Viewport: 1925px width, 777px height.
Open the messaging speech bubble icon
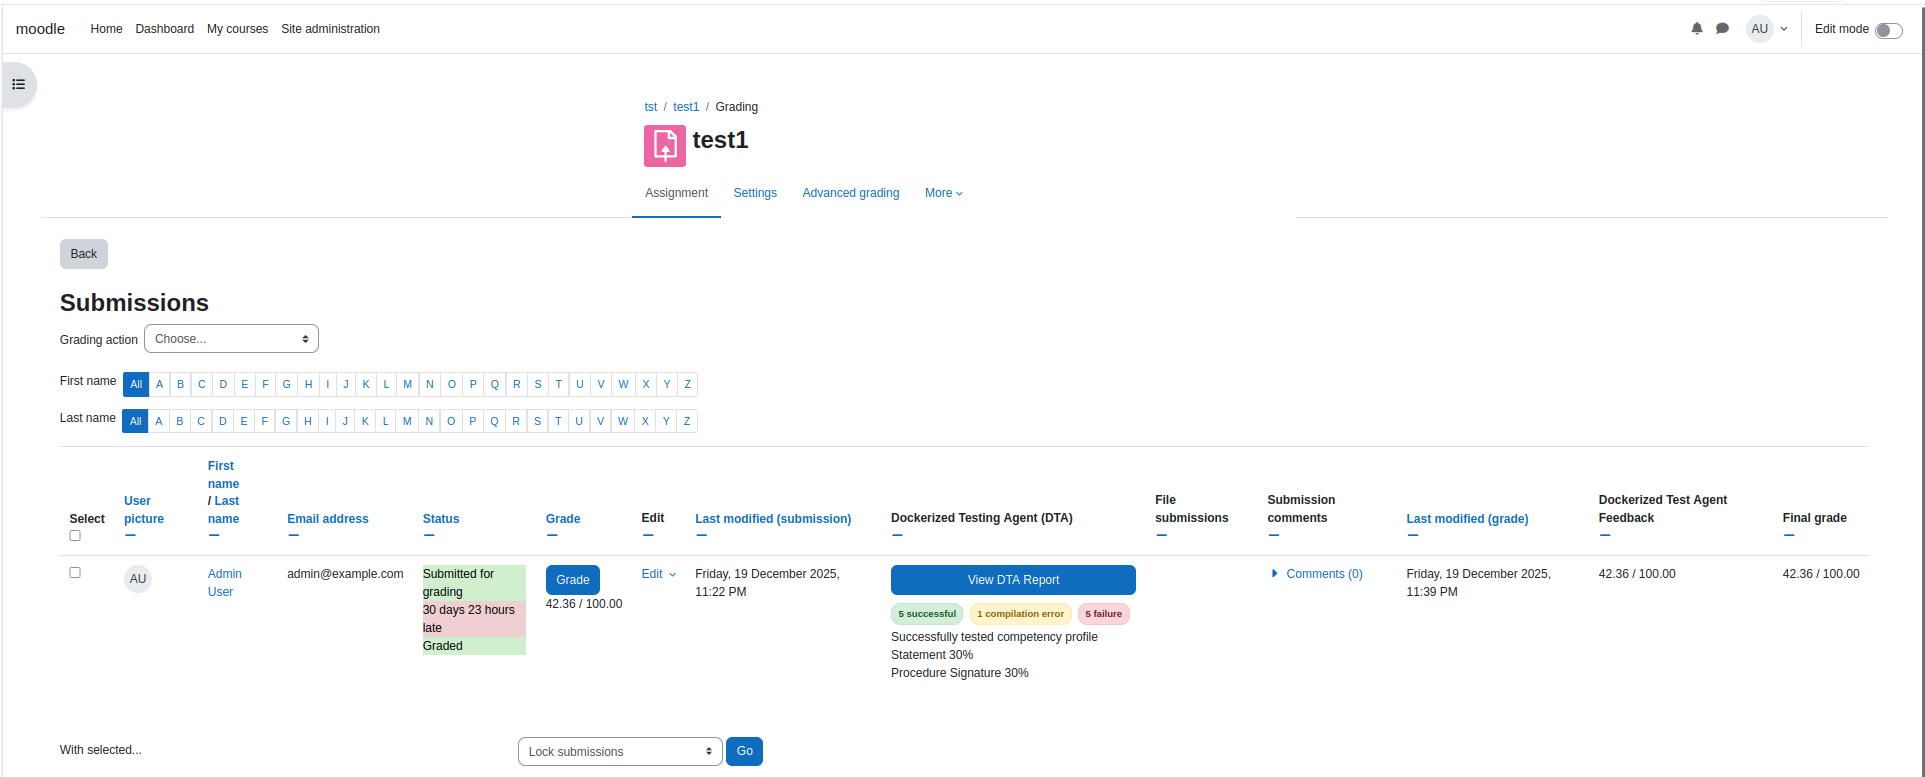[1722, 29]
